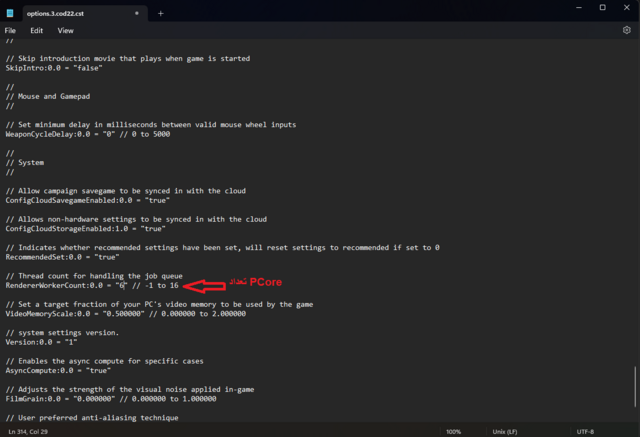Click "Thread count for handling the job queue" comment
Image resolution: width=640 pixels, height=437 pixels.
pyautogui.click(x=94, y=276)
